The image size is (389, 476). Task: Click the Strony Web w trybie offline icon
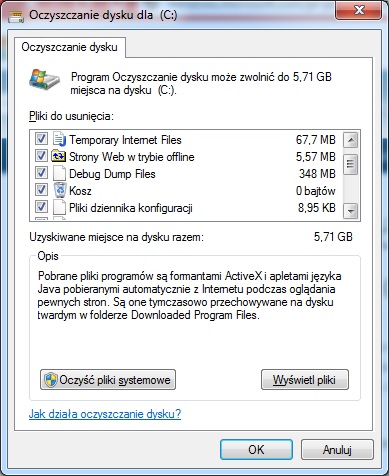59,156
